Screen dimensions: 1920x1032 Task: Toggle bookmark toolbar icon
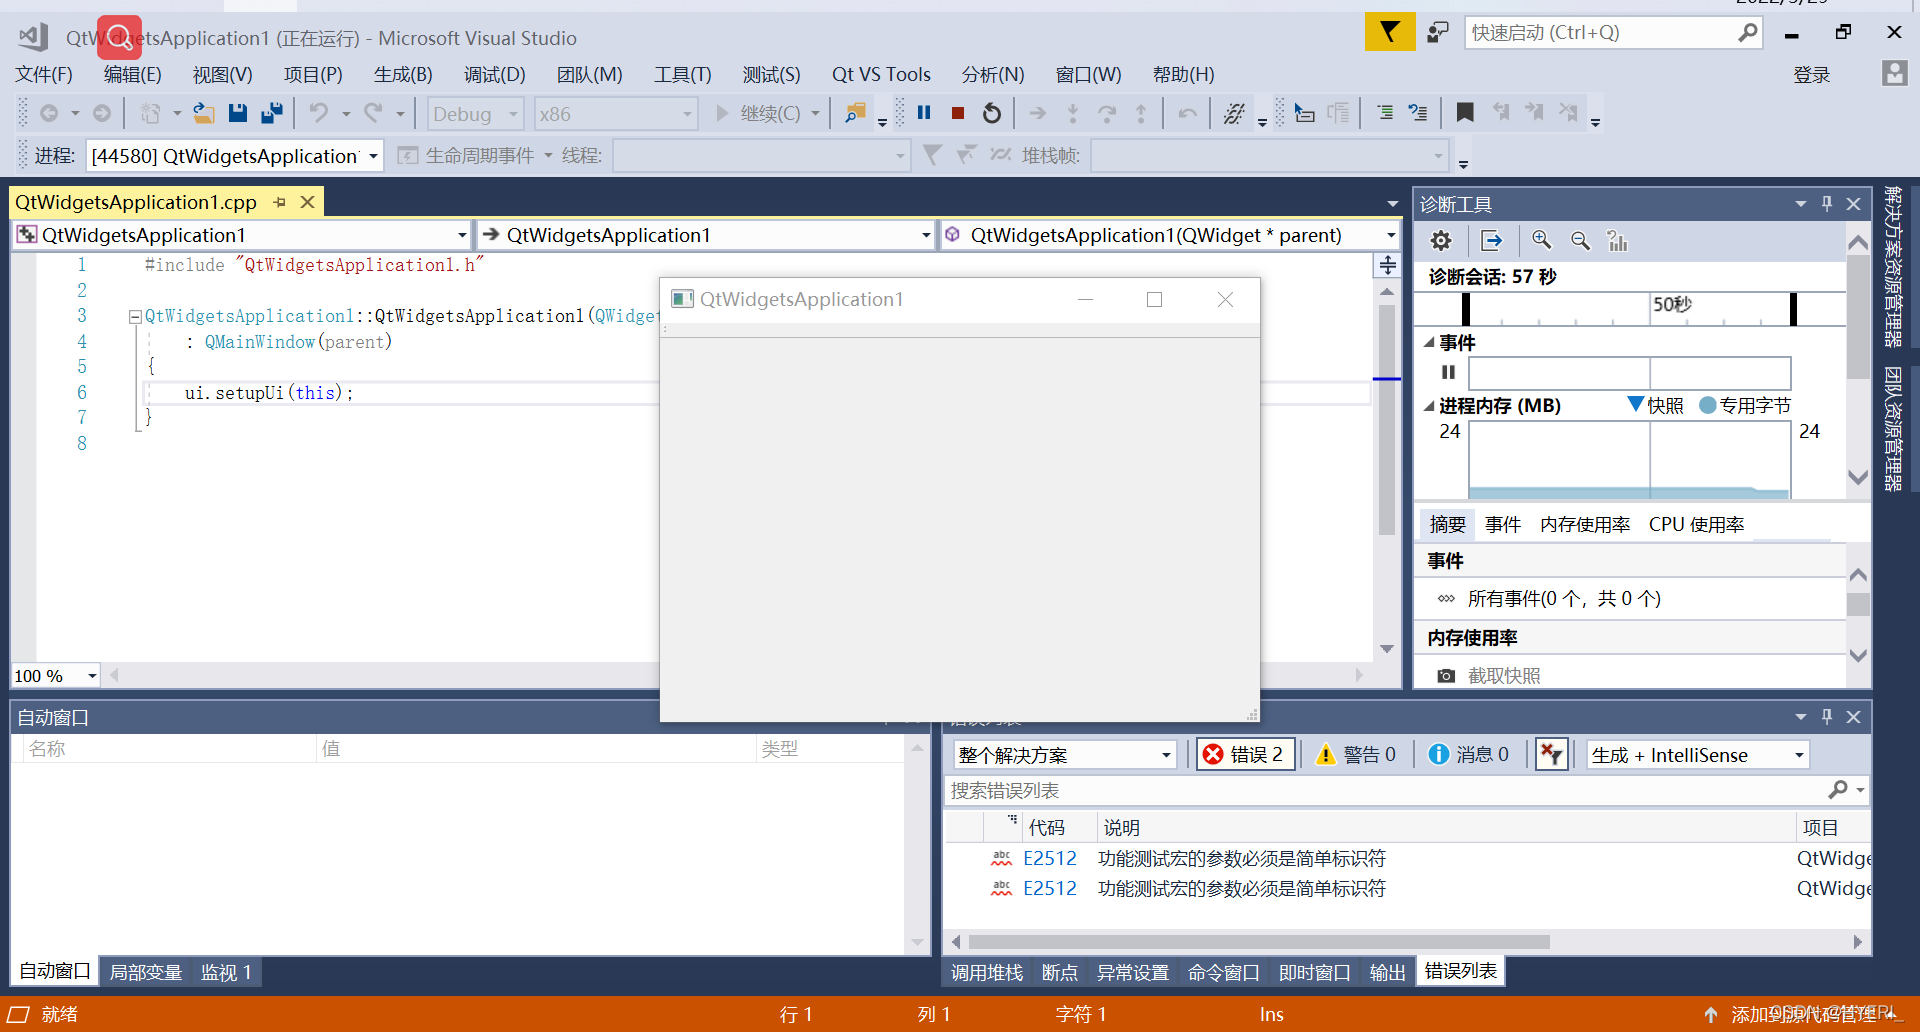(1465, 113)
